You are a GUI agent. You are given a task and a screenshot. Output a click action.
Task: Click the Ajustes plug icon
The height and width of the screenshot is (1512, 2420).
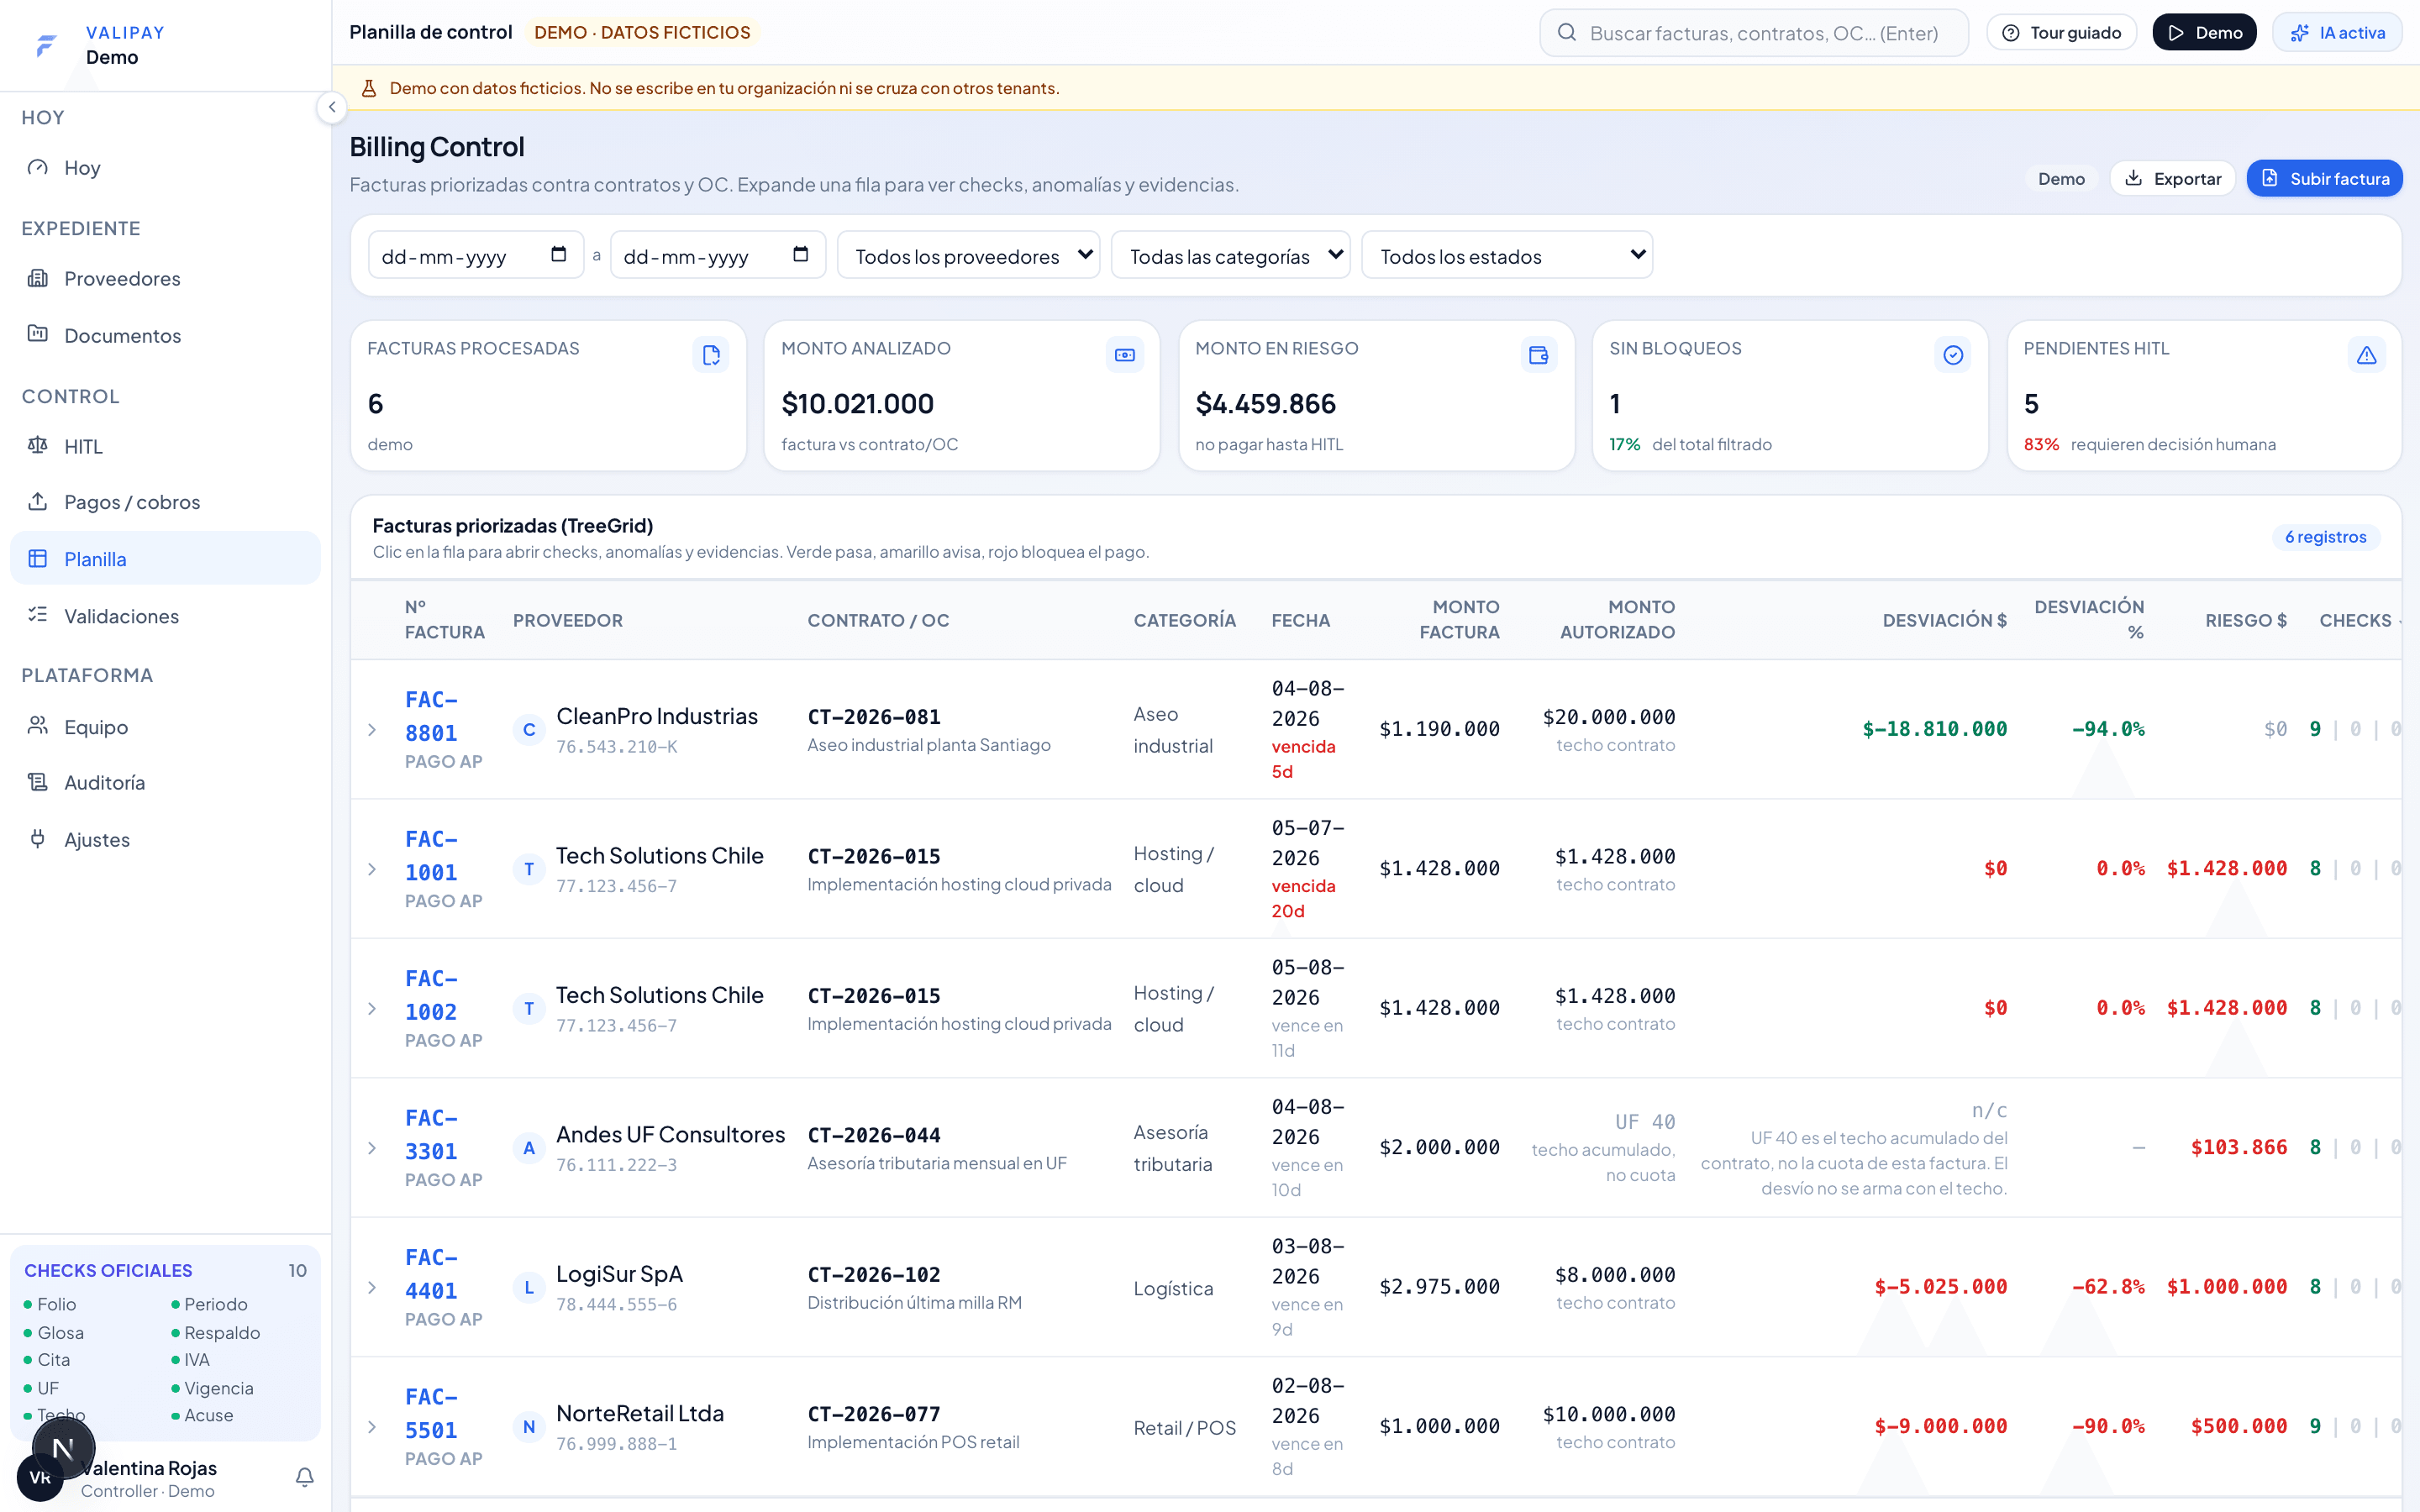(38, 839)
